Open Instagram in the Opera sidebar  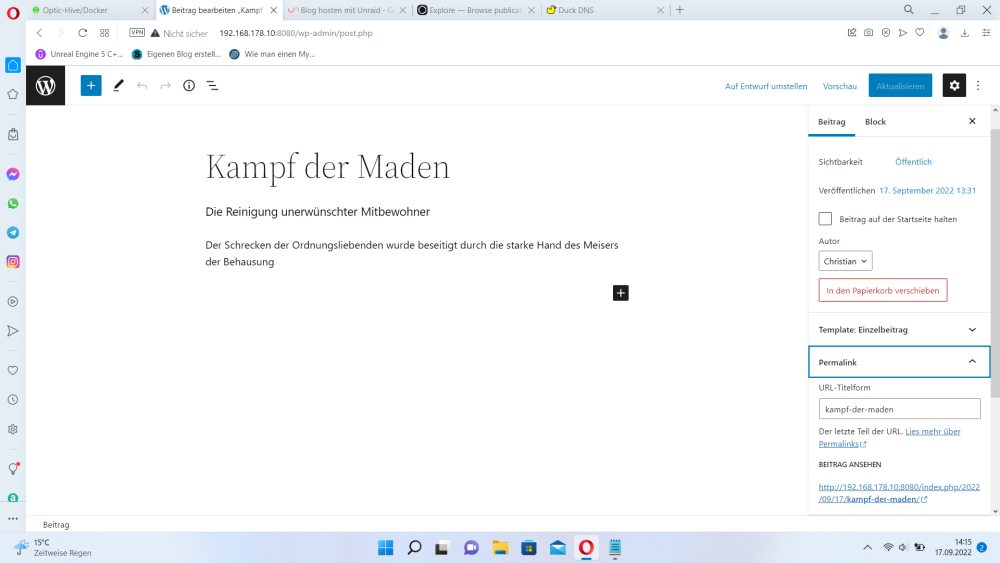13,261
